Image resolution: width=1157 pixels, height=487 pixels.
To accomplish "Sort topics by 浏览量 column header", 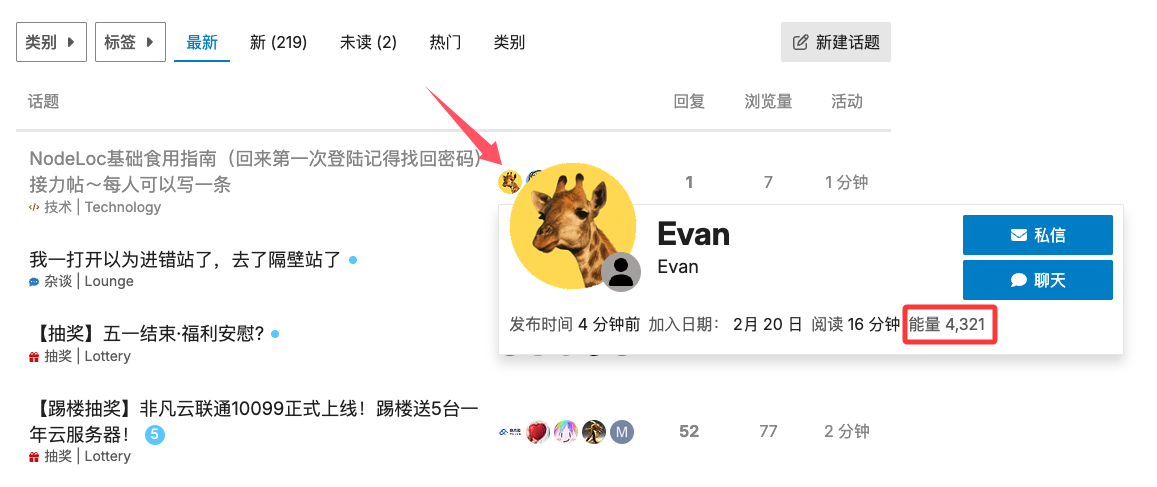I will pyautogui.click(x=768, y=101).
